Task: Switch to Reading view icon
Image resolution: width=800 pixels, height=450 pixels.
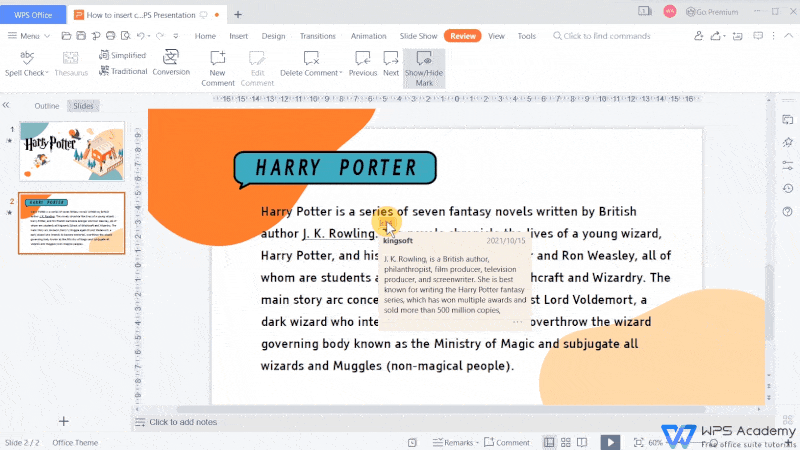Action: (582, 442)
